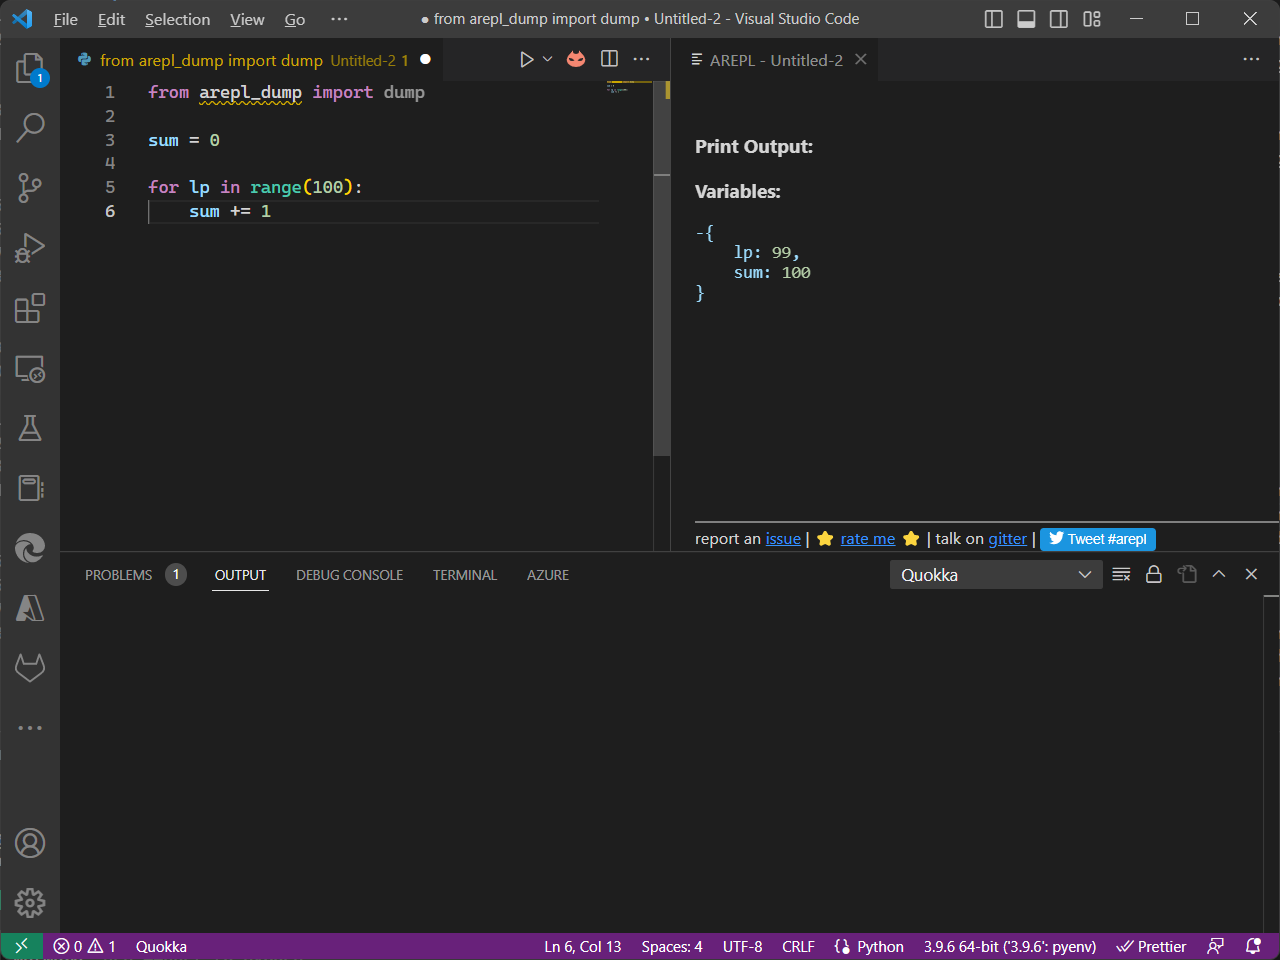Run the Python file
The height and width of the screenshot is (960, 1280).
[x=526, y=59]
